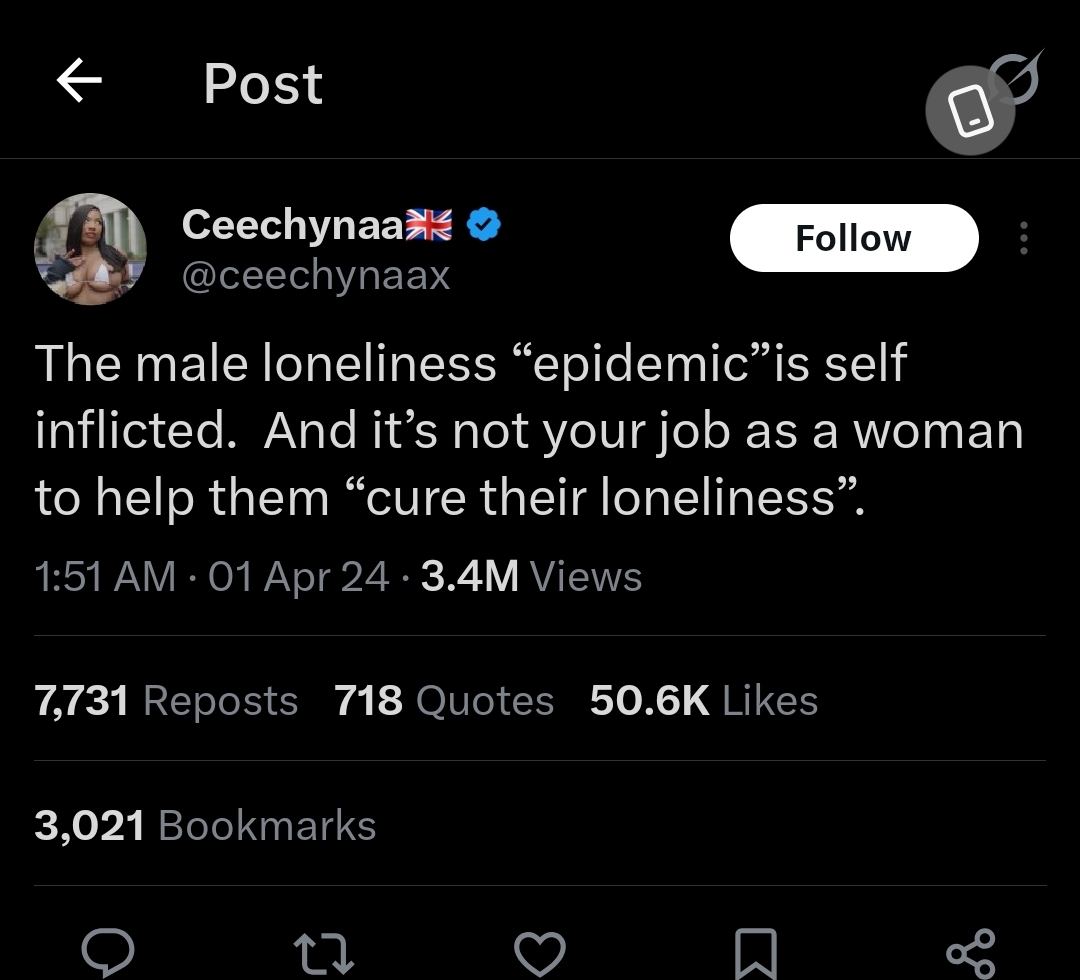
Task: Repost using the retweet arrows icon
Action: (324, 953)
